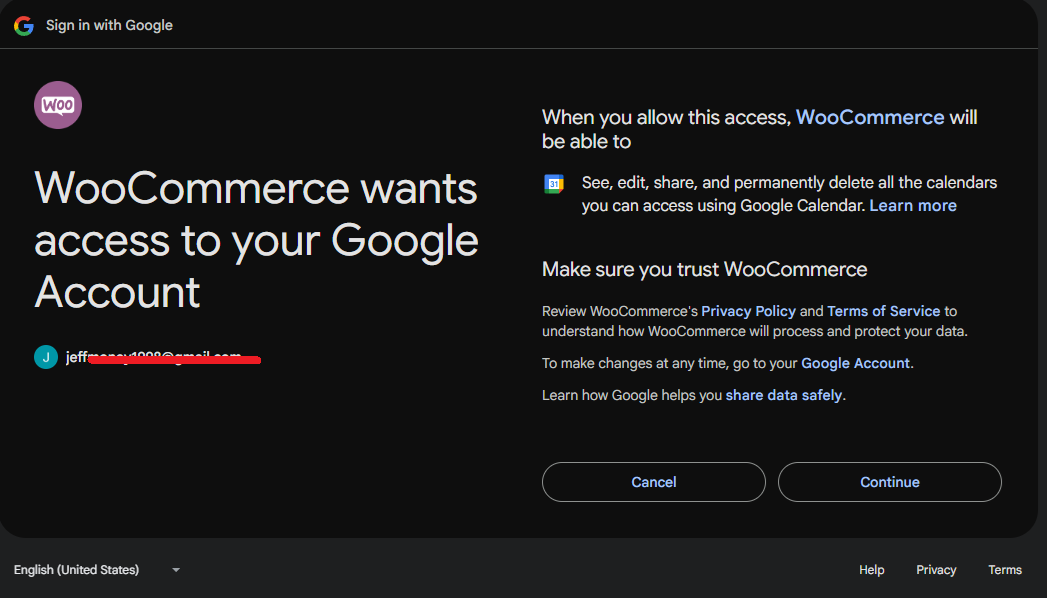Open Privacy in footer
Viewport: 1047px width, 598px height.
tap(936, 570)
